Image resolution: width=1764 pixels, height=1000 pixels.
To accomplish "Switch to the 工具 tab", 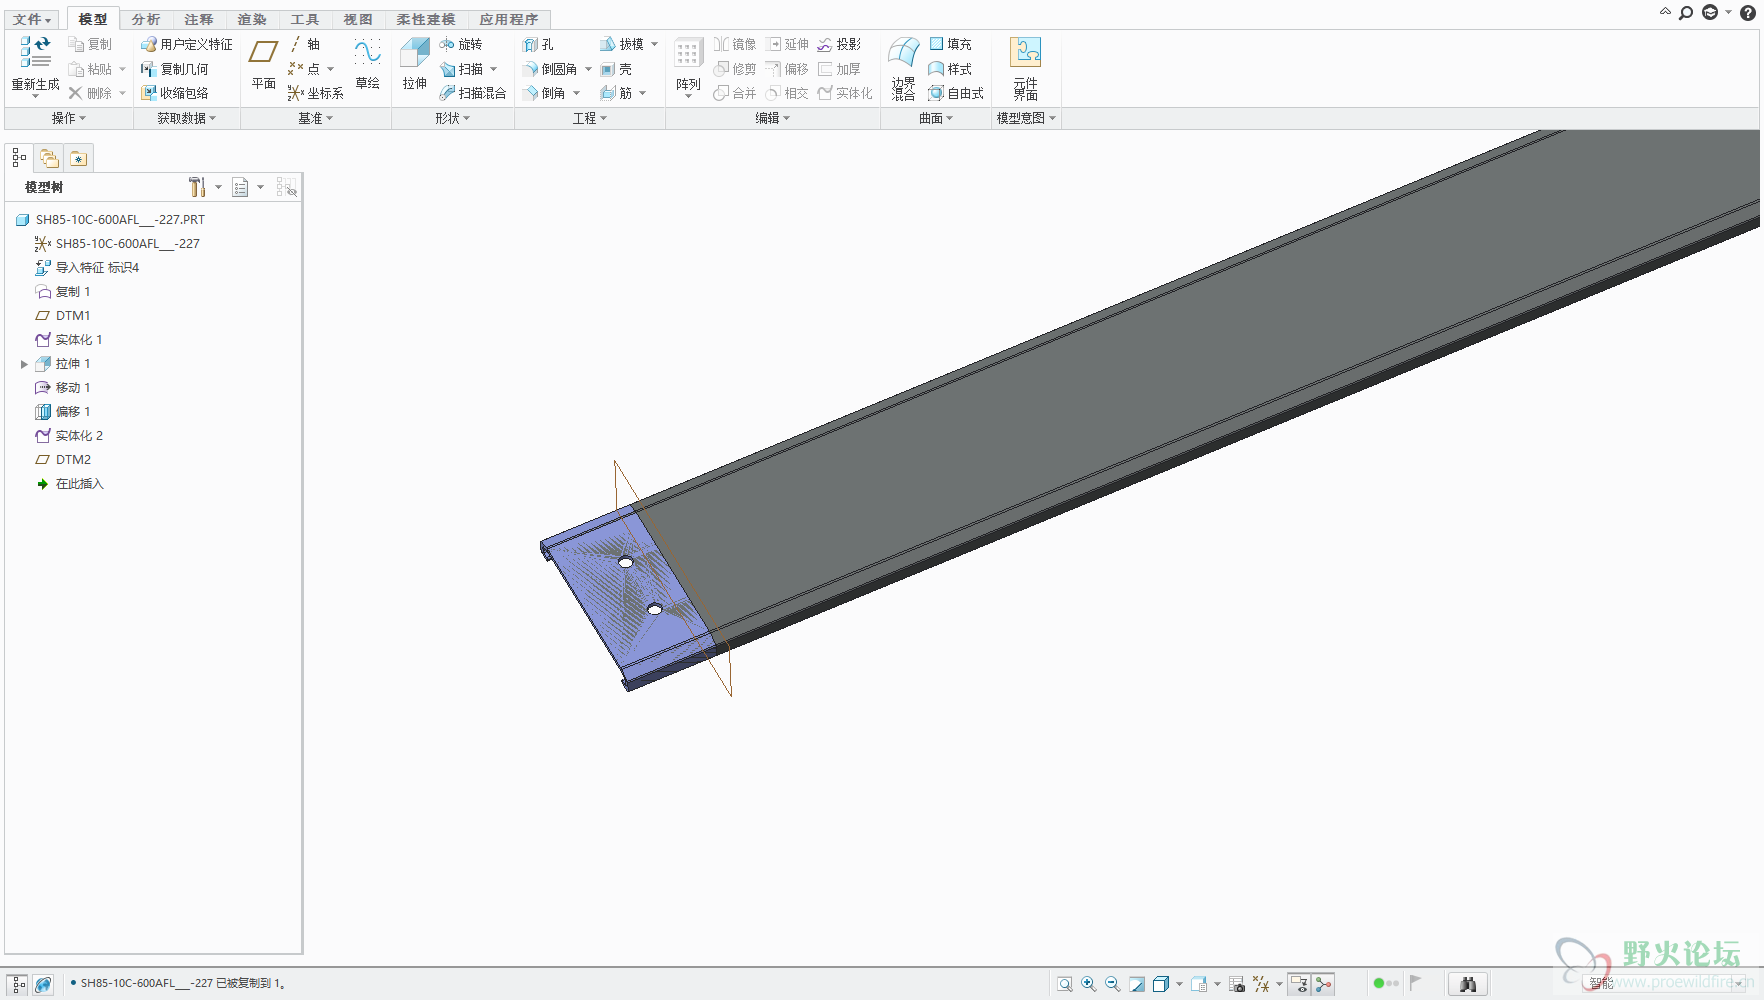I will (305, 19).
